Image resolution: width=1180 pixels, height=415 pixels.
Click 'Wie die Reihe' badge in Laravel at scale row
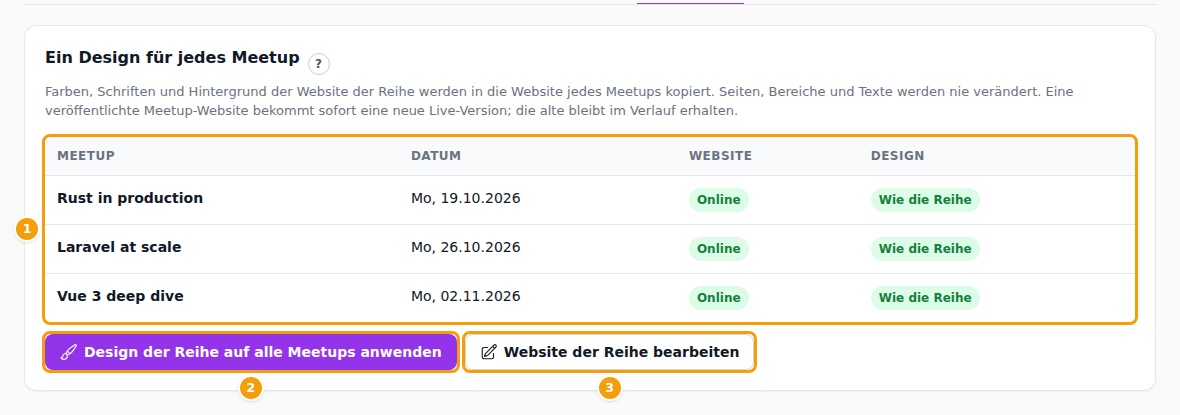(x=925, y=249)
